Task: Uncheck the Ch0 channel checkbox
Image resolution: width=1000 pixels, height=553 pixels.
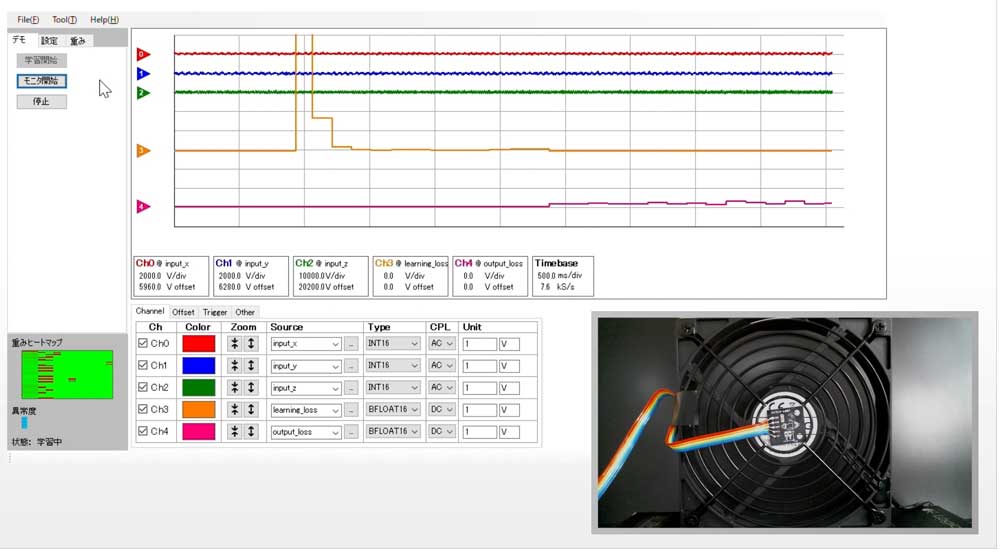Action: click(x=143, y=343)
